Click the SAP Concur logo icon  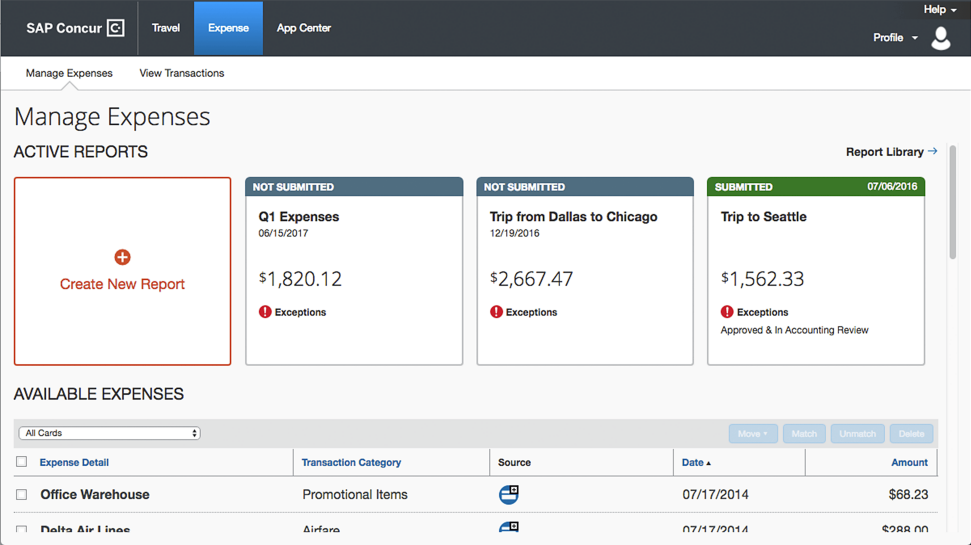point(116,28)
